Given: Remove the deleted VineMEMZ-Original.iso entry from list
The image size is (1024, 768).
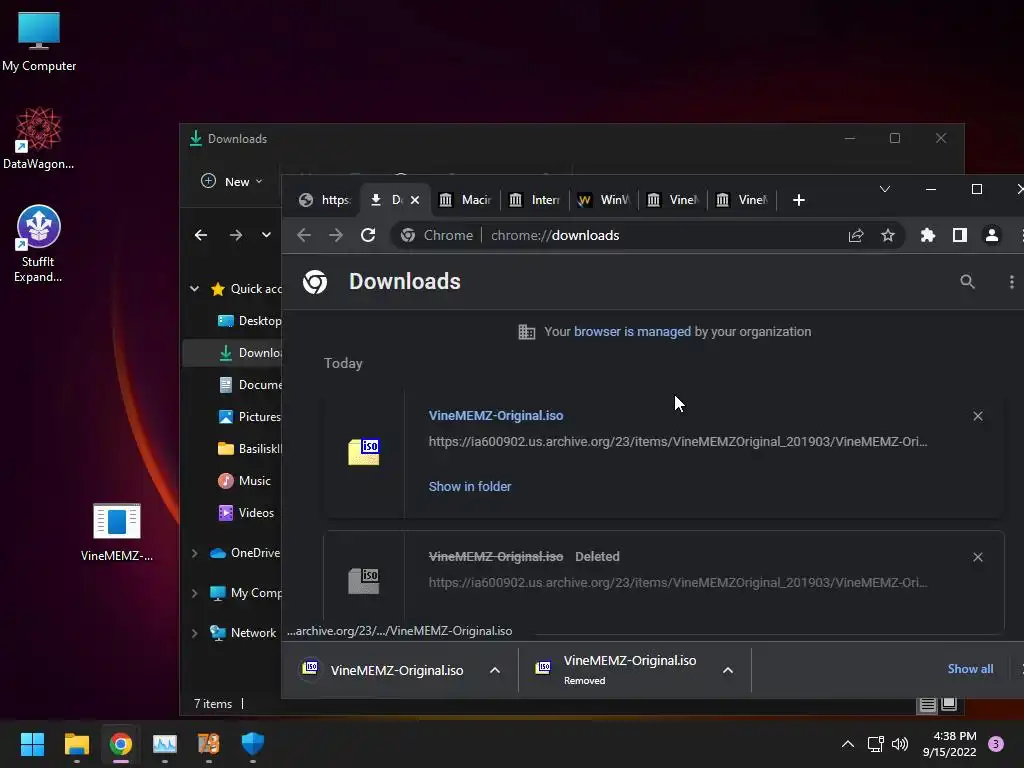Looking at the screenshot, I should [978, 557].
